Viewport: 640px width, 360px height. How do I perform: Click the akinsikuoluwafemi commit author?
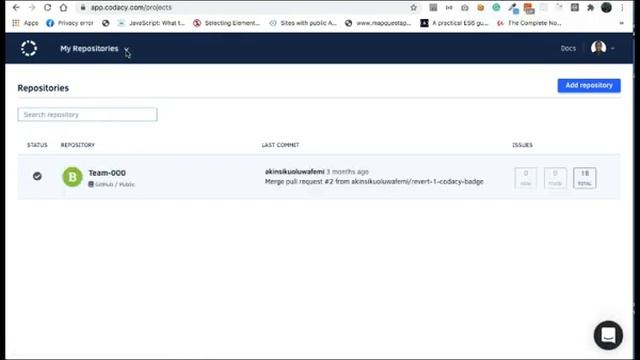coord(294,171)
